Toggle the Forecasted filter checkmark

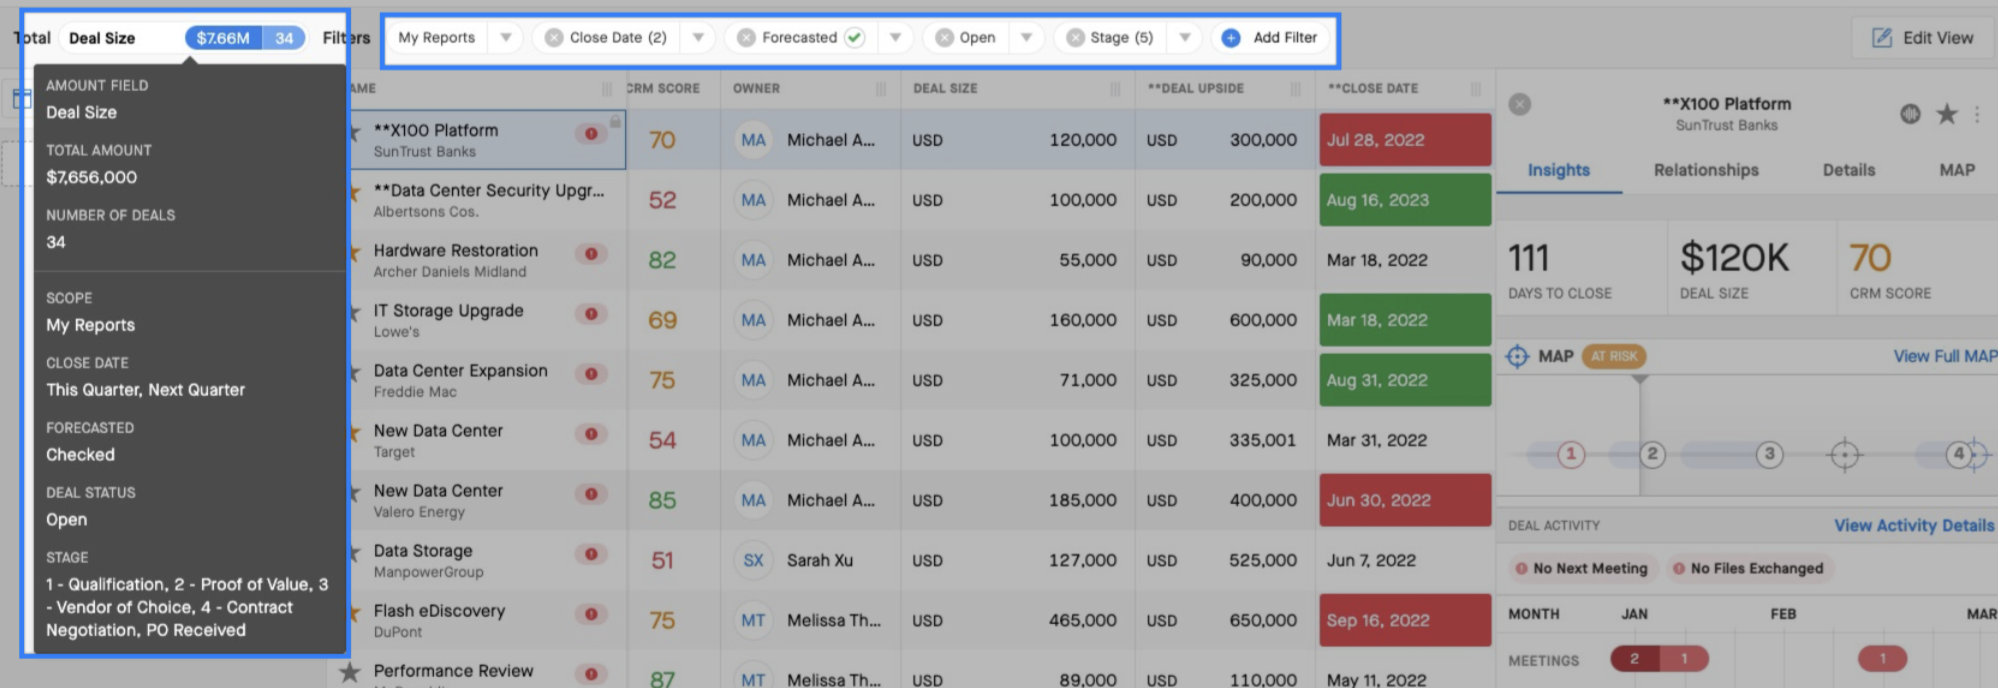click(x=854, y=38)
